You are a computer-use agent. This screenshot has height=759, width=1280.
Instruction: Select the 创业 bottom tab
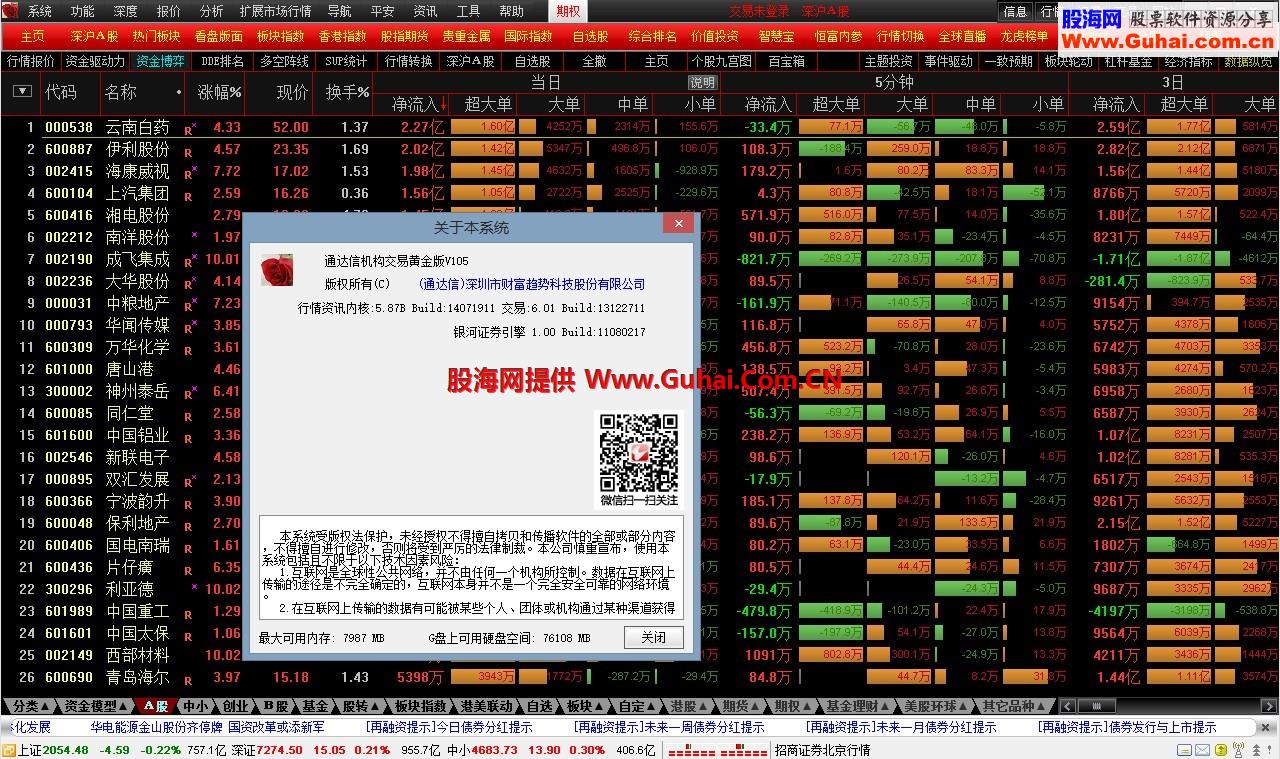pos(233,706)
